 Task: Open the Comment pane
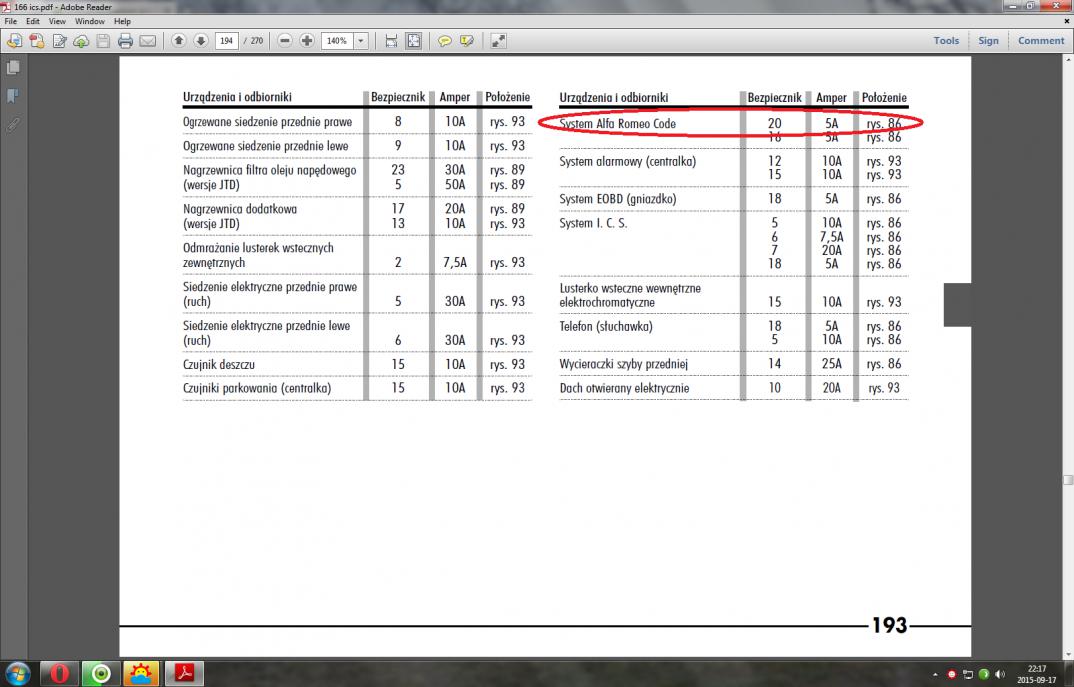coord(1041,40)
